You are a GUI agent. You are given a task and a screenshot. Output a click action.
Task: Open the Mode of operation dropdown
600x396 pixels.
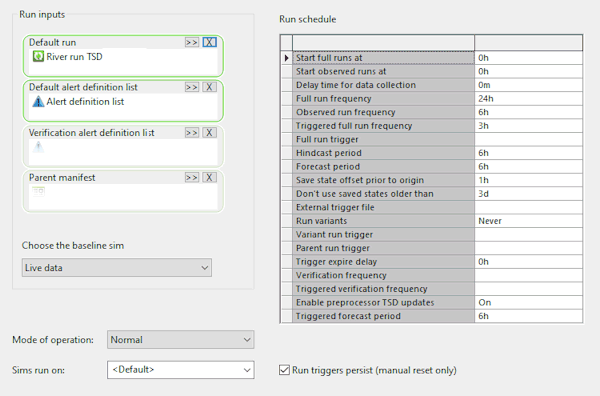tap(181, 340)
